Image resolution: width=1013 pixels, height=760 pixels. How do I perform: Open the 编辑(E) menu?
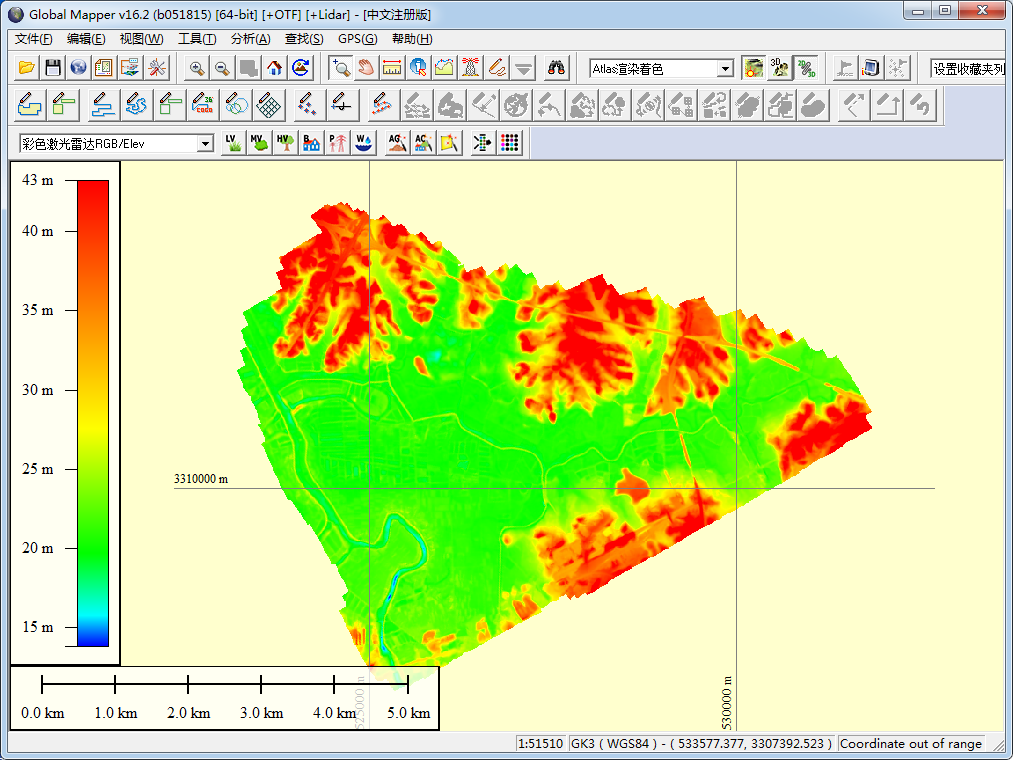[86, 39]
